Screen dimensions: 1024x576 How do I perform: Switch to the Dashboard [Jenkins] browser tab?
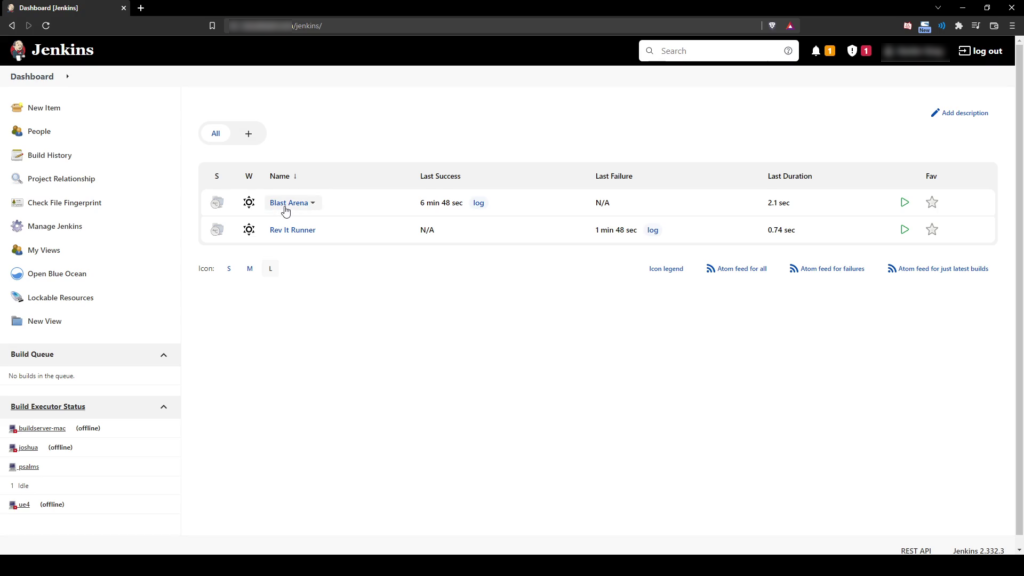[x=64, y=8]
